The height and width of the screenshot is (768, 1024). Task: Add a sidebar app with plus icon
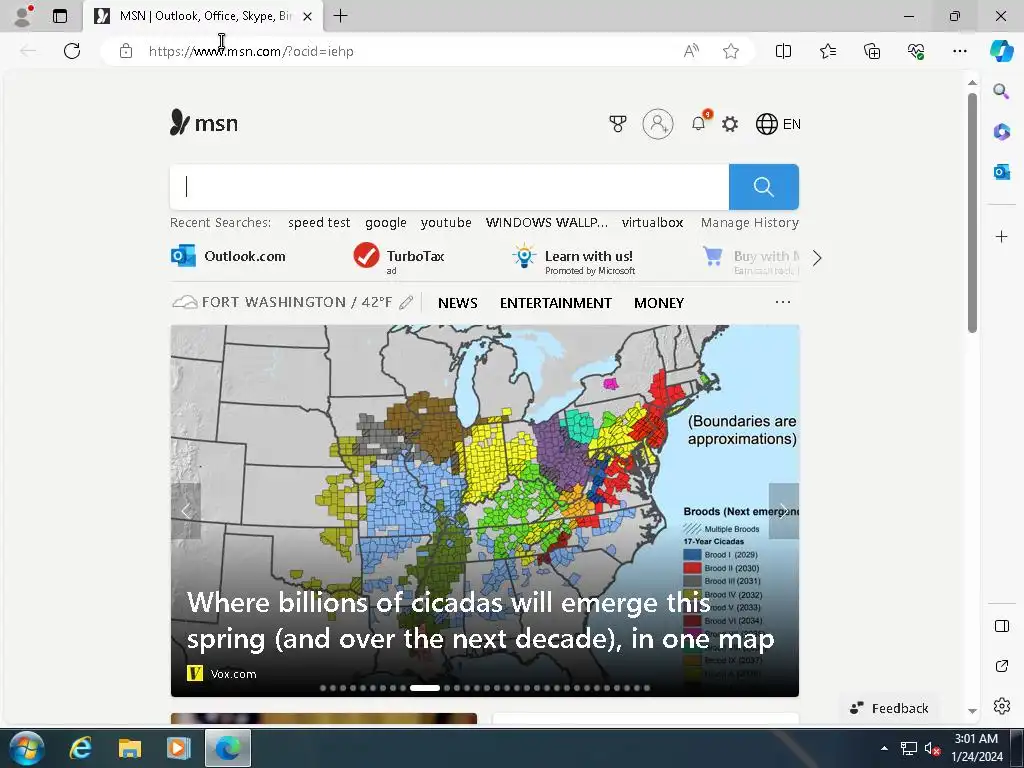coord(1001,236)
